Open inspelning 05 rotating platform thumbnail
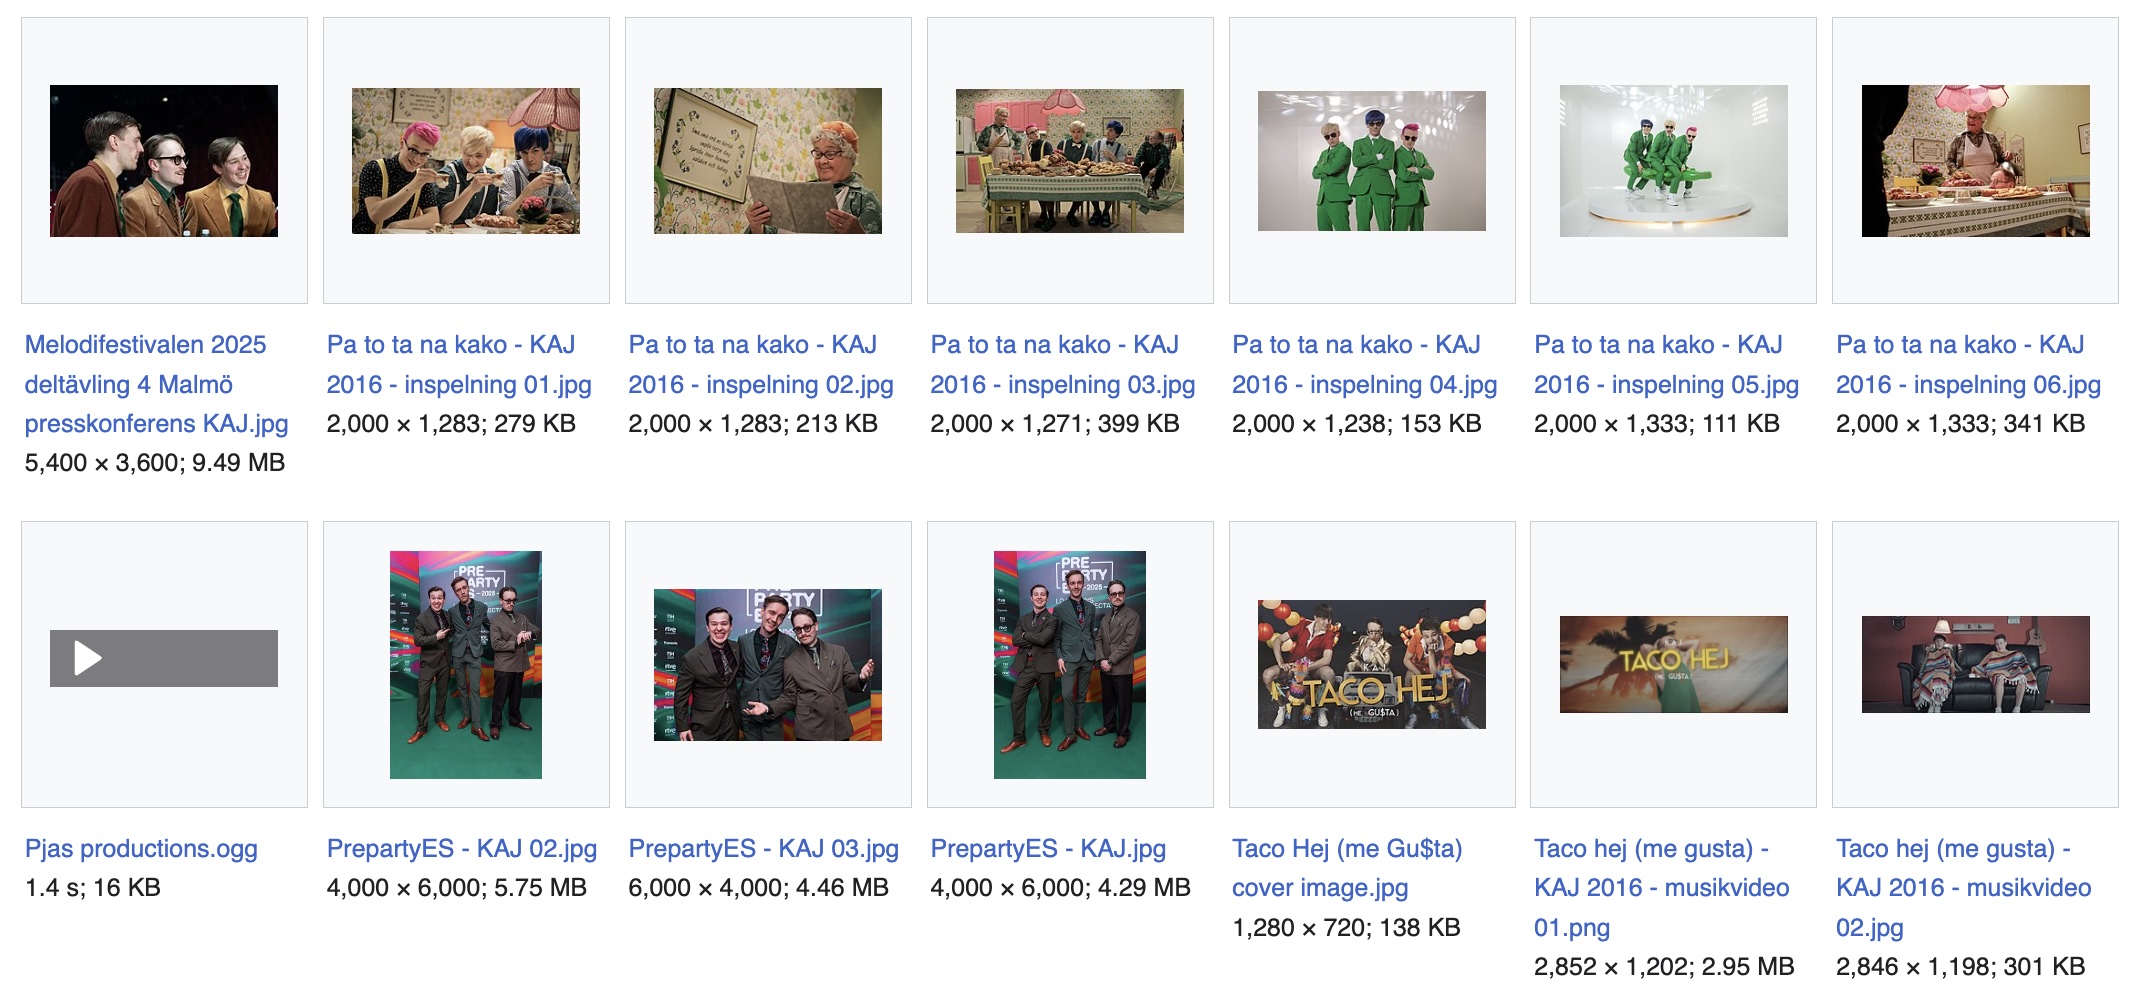2142x992 pixels. click(1674, 161)
